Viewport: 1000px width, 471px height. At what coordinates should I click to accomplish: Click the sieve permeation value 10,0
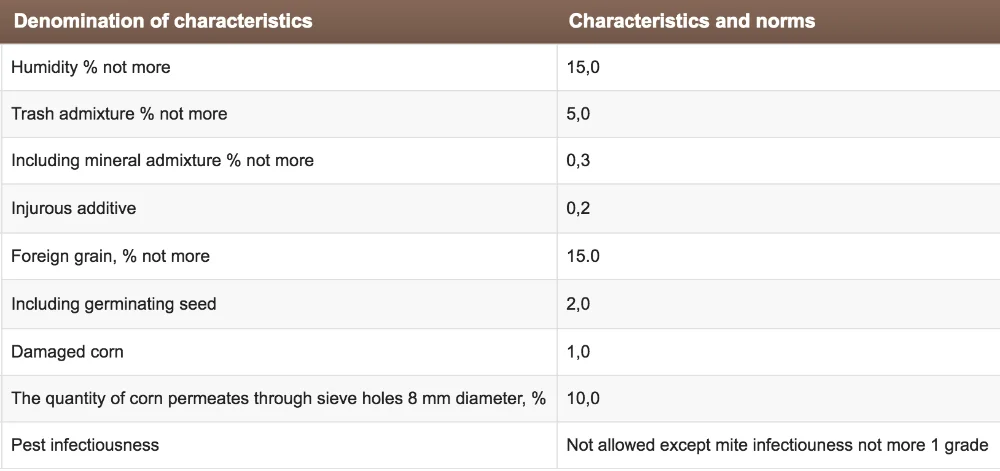tap(583, 398)
